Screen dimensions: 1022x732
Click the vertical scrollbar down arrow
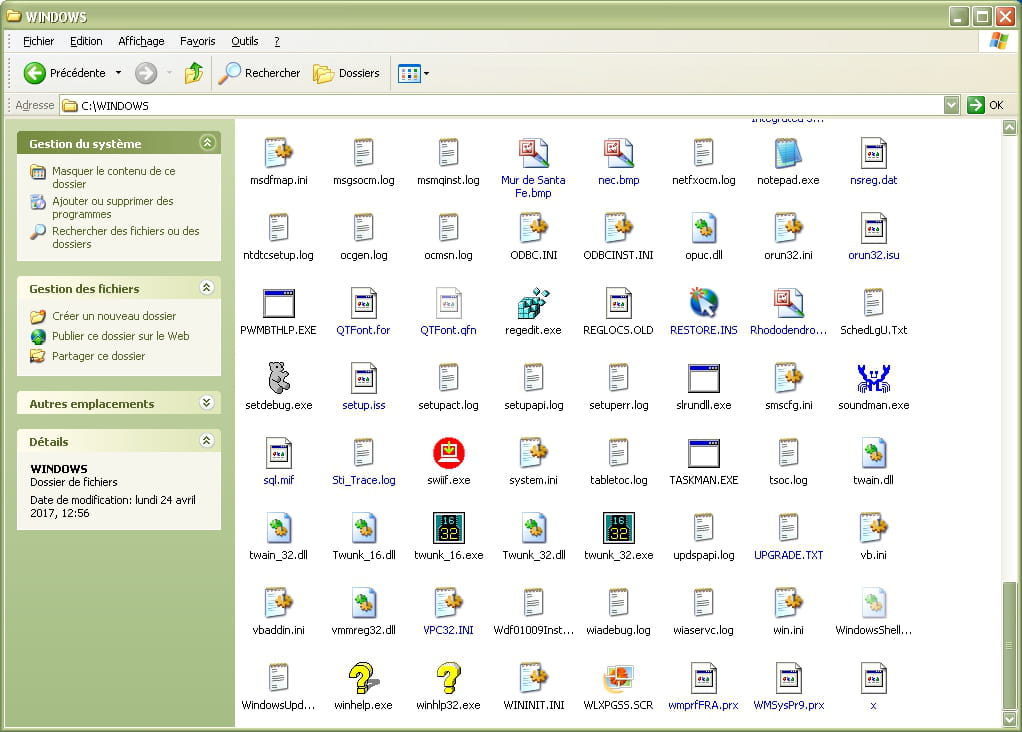(x=1011, y=718)
